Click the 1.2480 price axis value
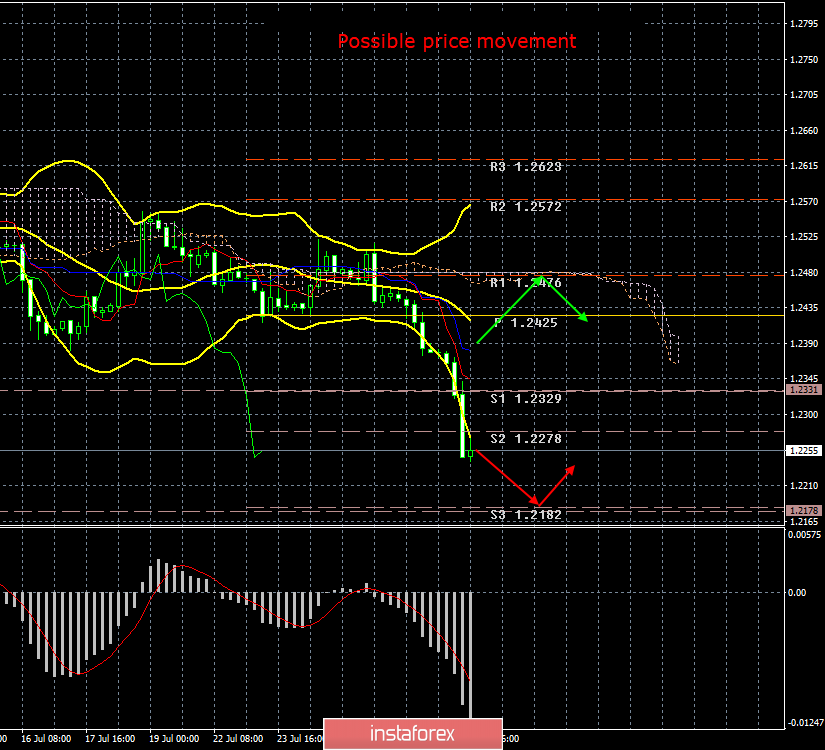The height and width of the screenshot is (750, 825). 804,273
